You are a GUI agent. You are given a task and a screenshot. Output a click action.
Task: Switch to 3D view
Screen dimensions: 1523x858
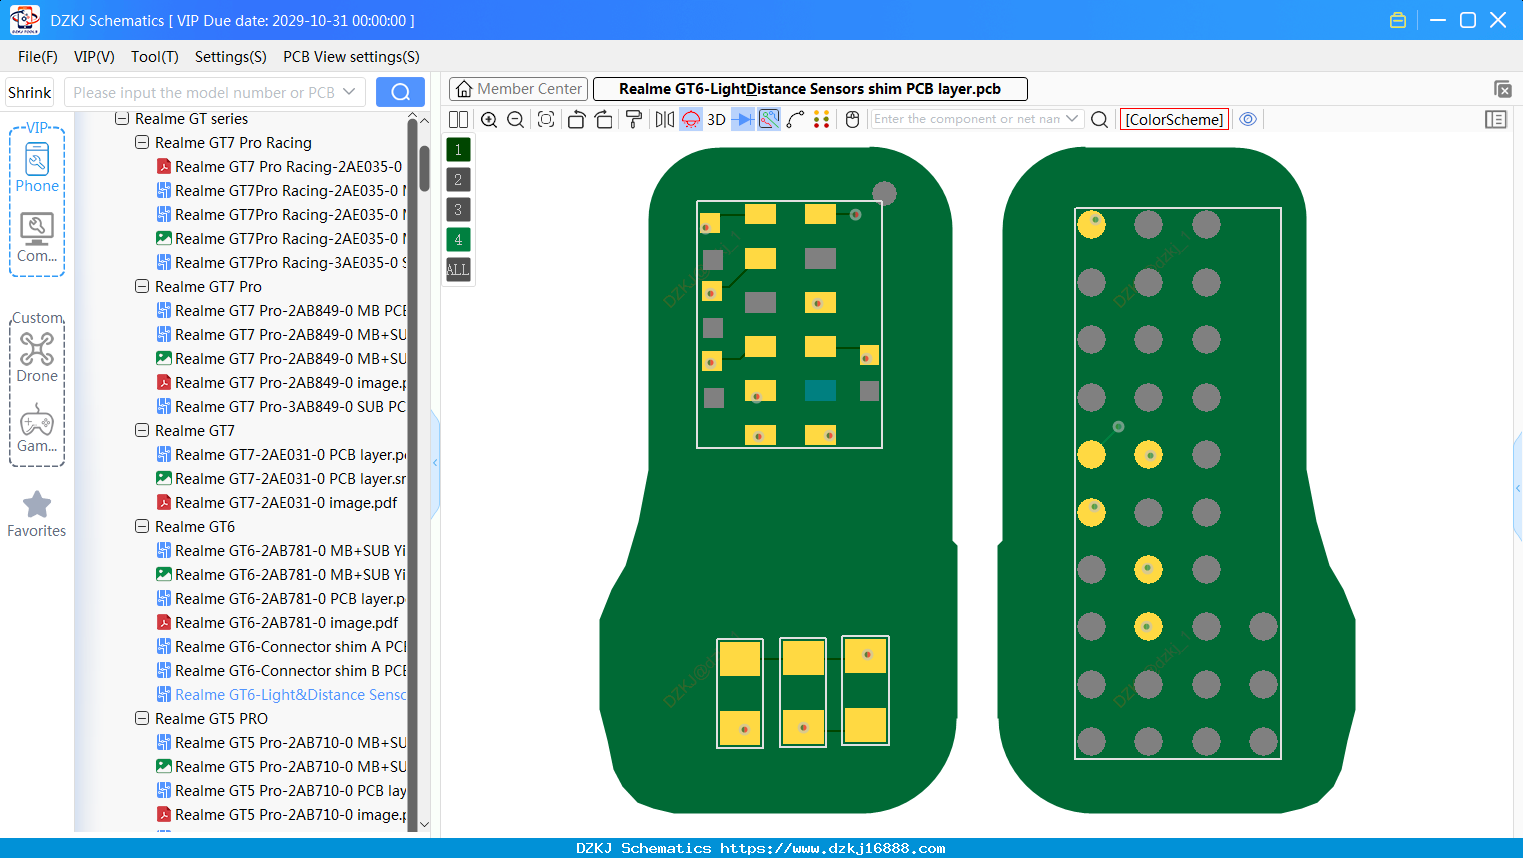pyautogui.click(x=716, y=120)
